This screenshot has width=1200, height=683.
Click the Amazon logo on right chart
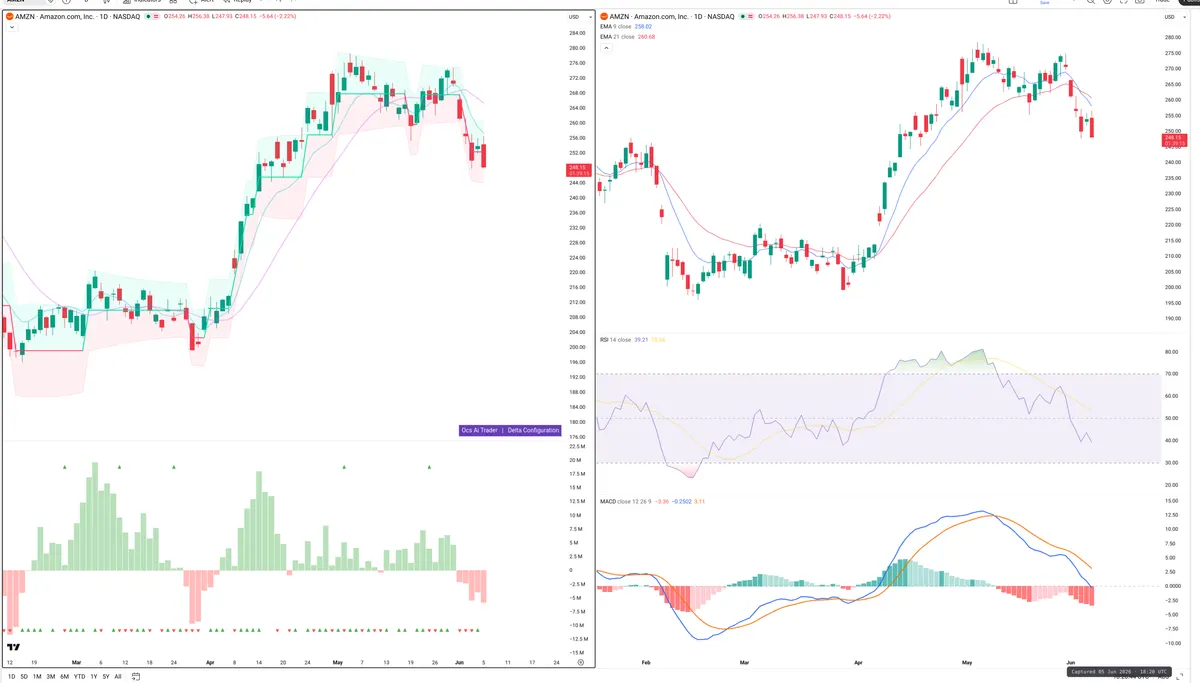604,17
